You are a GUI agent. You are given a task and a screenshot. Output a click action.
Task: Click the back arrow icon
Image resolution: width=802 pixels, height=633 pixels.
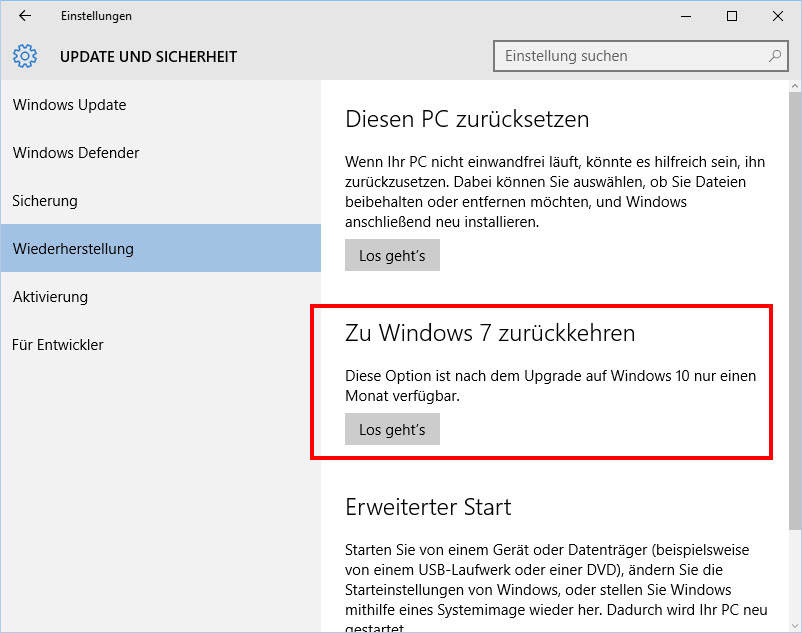25,16
